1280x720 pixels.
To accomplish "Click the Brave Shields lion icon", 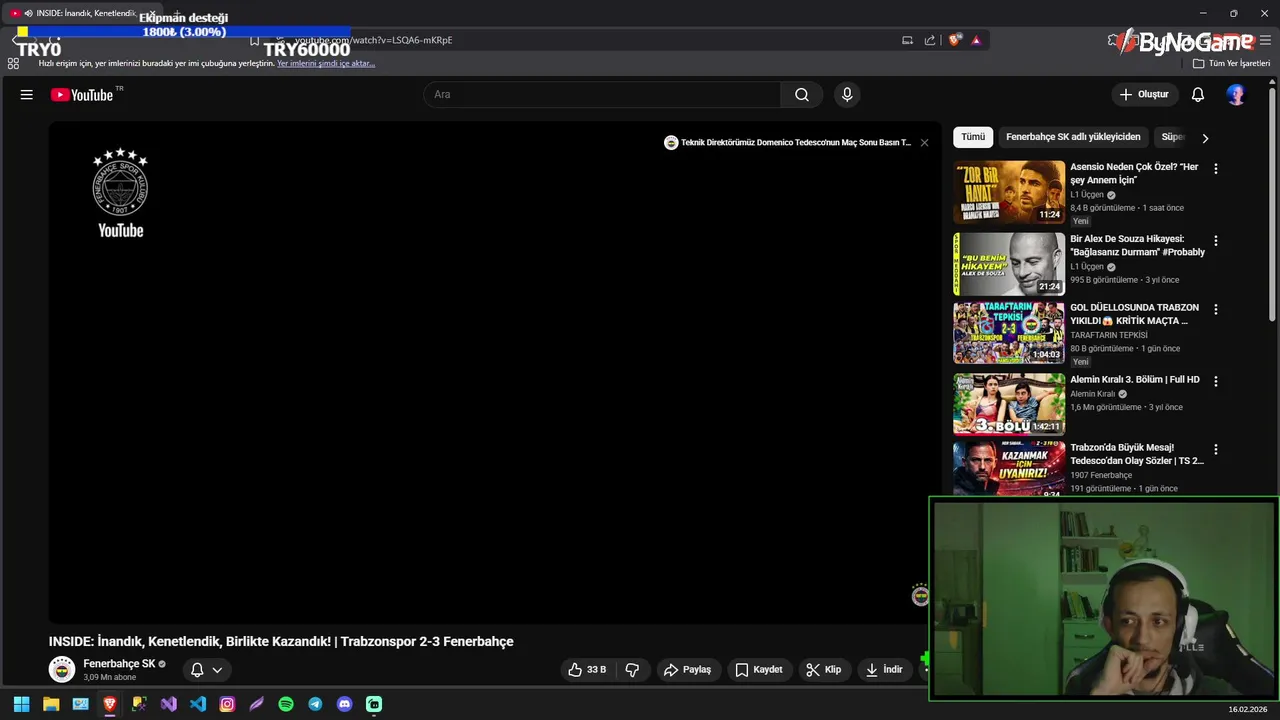I will pos(955,40).
